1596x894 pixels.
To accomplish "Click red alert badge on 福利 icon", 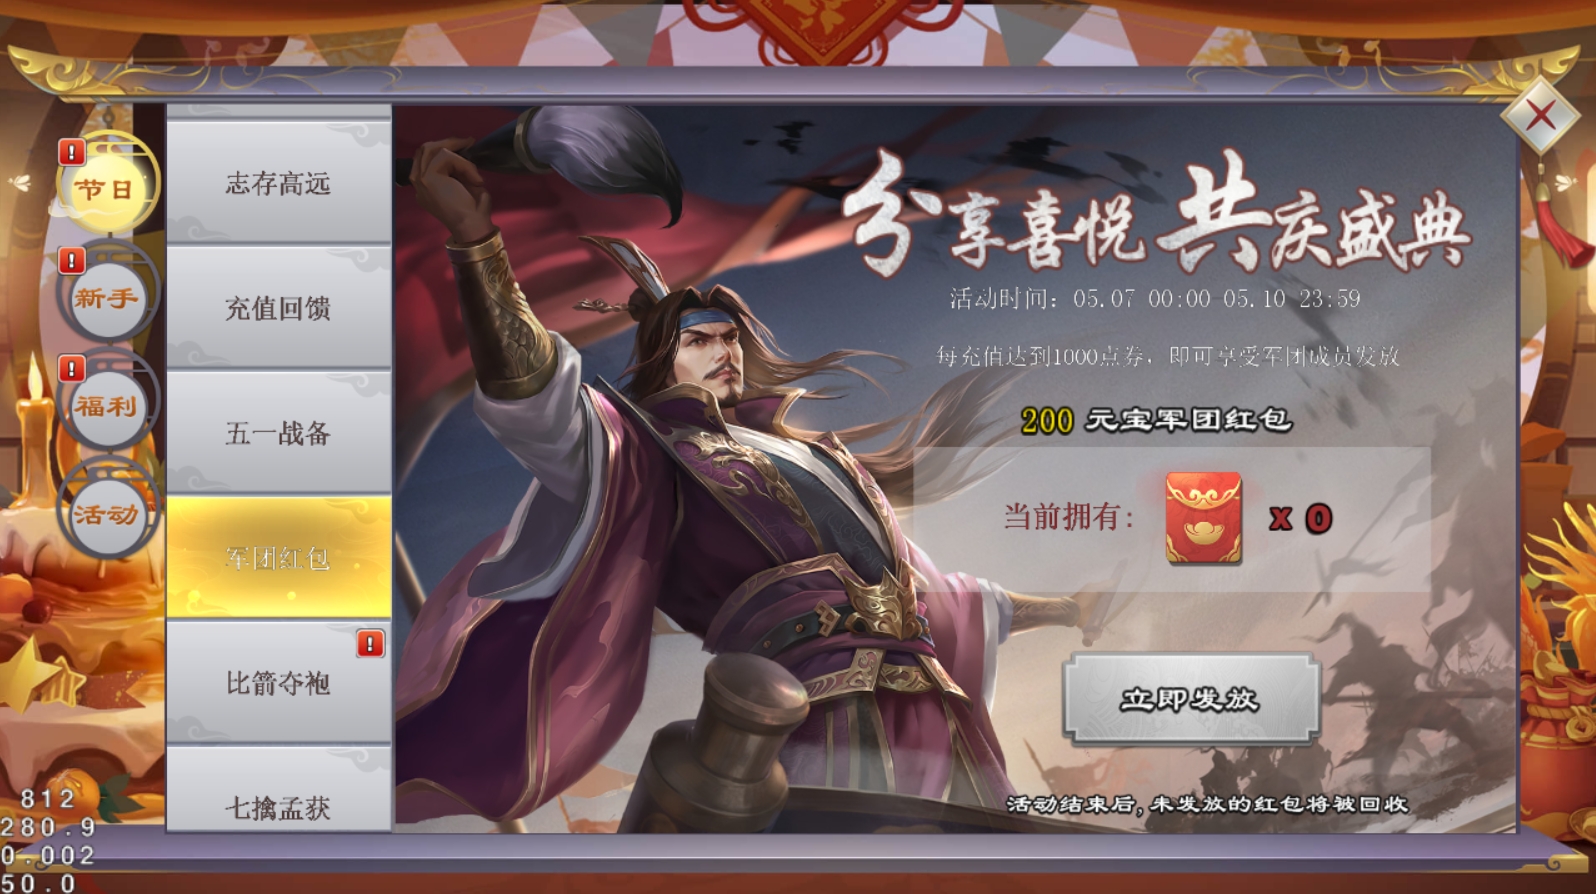I will click(x=72, y=369).
